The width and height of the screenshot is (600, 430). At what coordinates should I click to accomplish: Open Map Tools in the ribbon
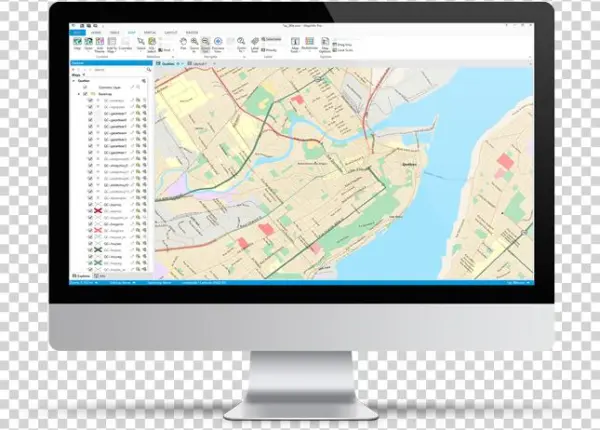[295, 44]
